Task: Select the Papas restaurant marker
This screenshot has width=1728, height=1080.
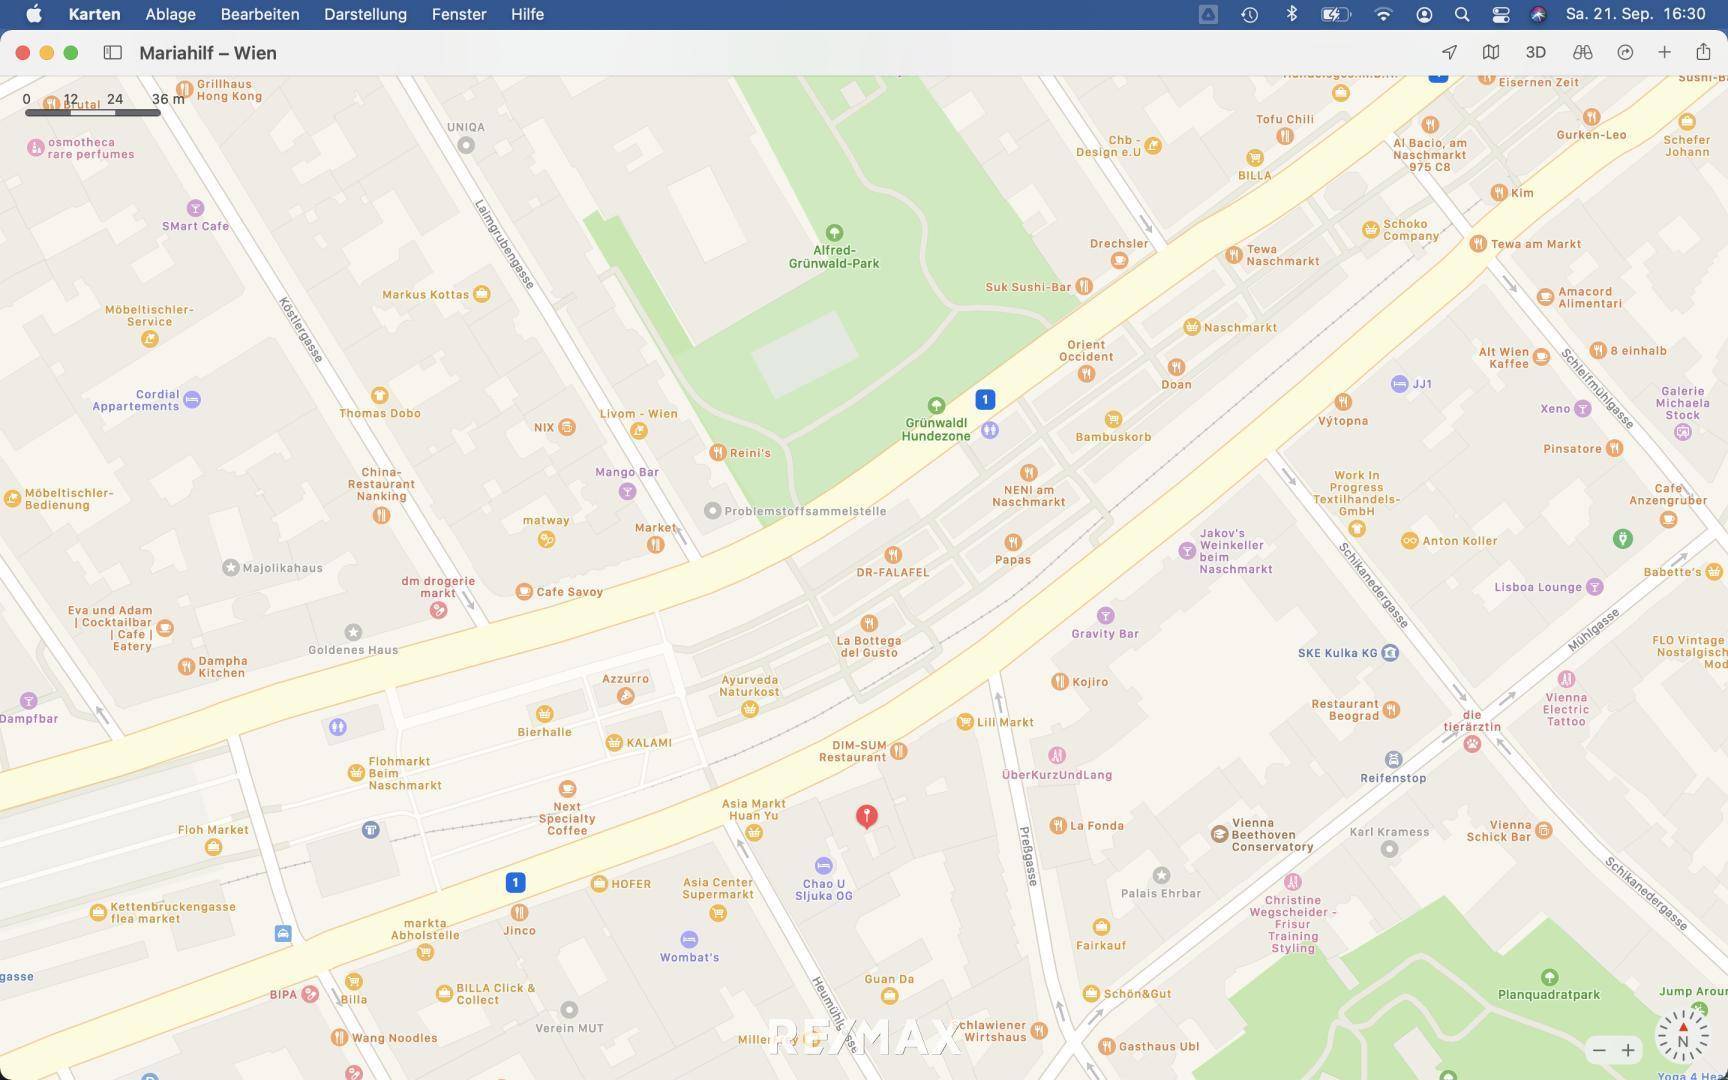Action: (x=1013, y=542)
